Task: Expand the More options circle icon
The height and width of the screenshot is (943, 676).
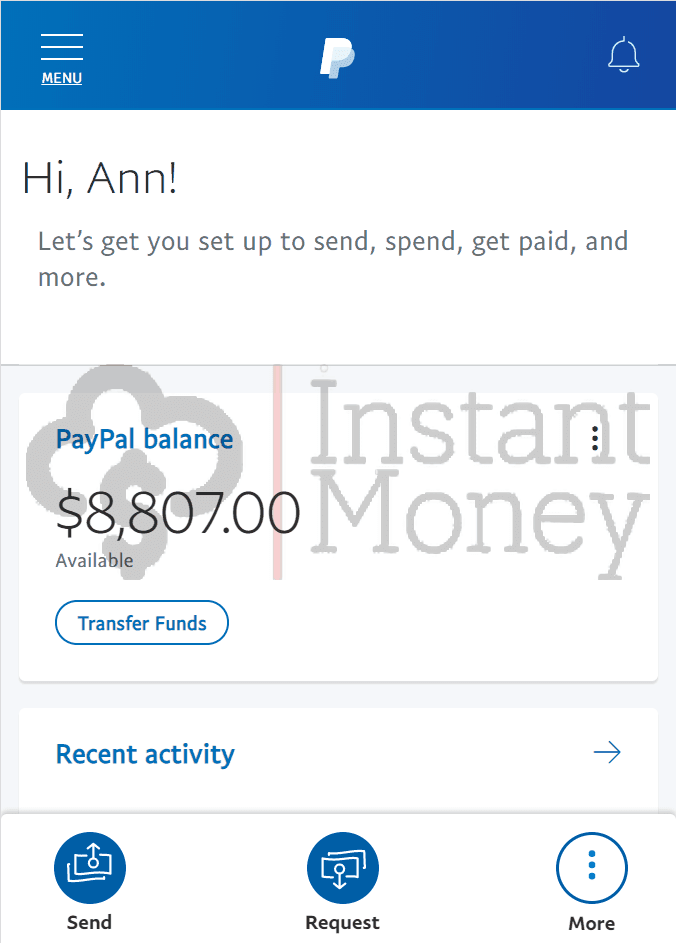Action: pos(592,868)
